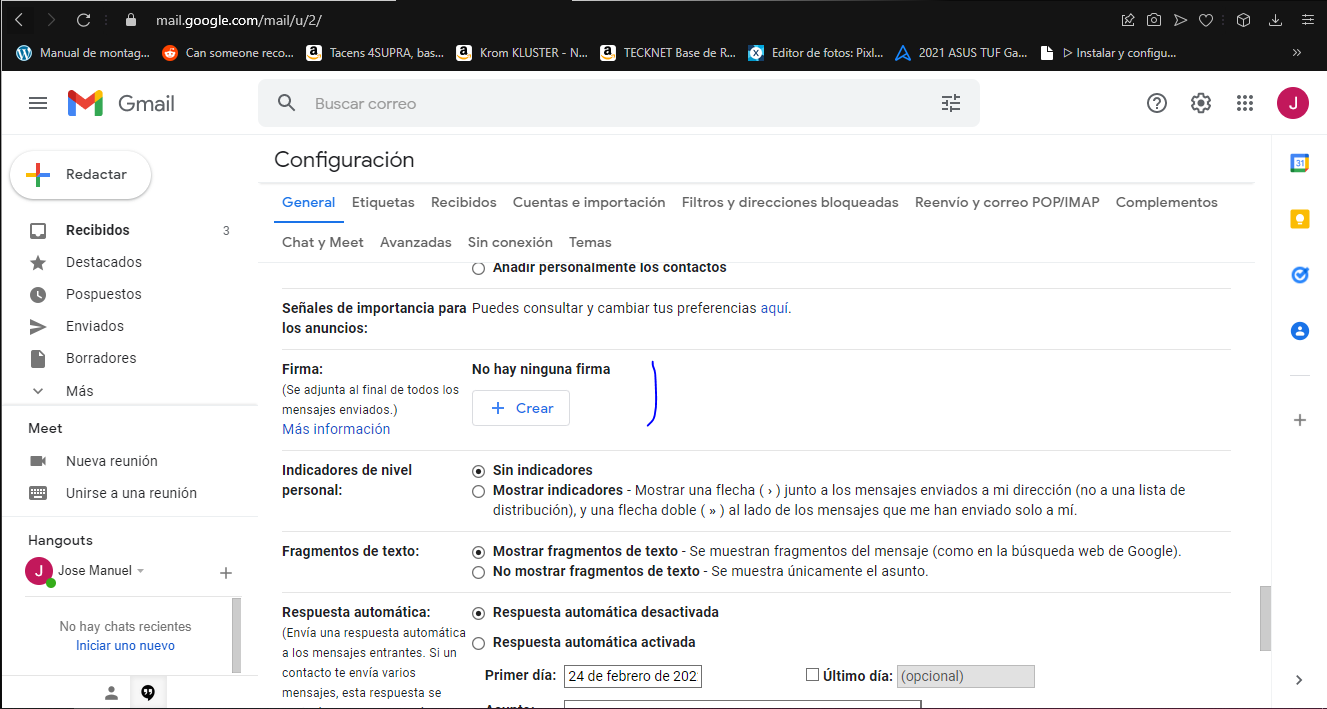Open Chat y Meet settings tab
The height and width of the screenshot is (709, 1327).
point(323,242)
